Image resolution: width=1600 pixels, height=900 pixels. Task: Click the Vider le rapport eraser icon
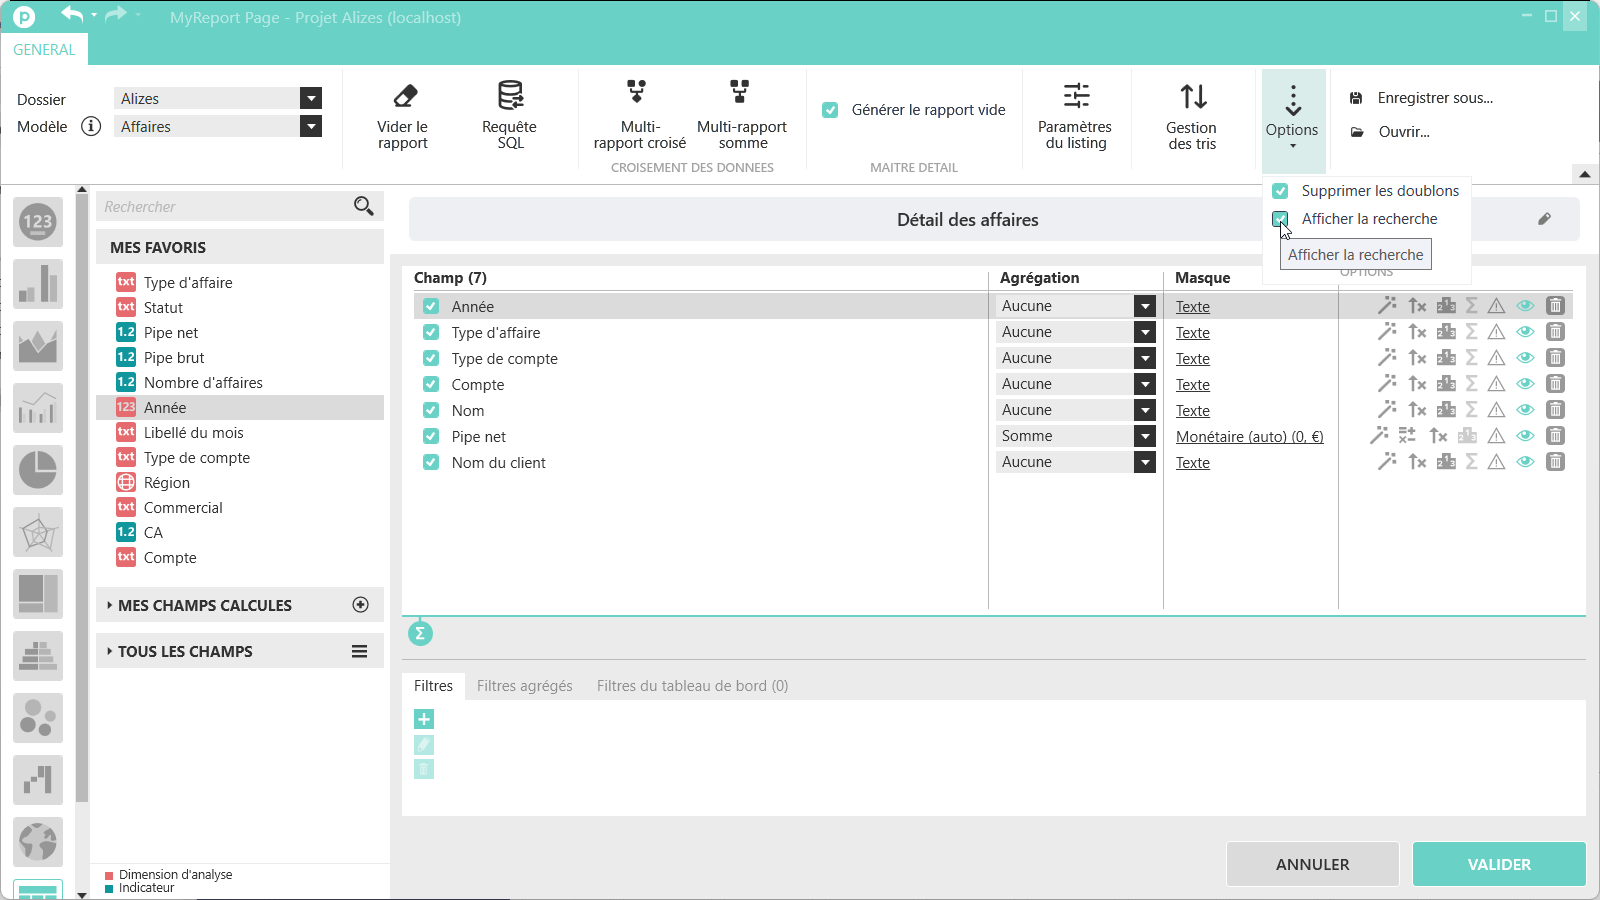404,97
